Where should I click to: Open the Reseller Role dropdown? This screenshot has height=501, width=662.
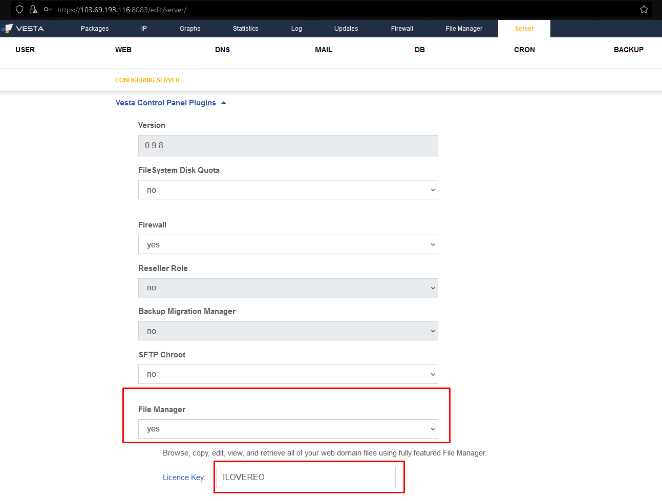(x=288, y=288)
